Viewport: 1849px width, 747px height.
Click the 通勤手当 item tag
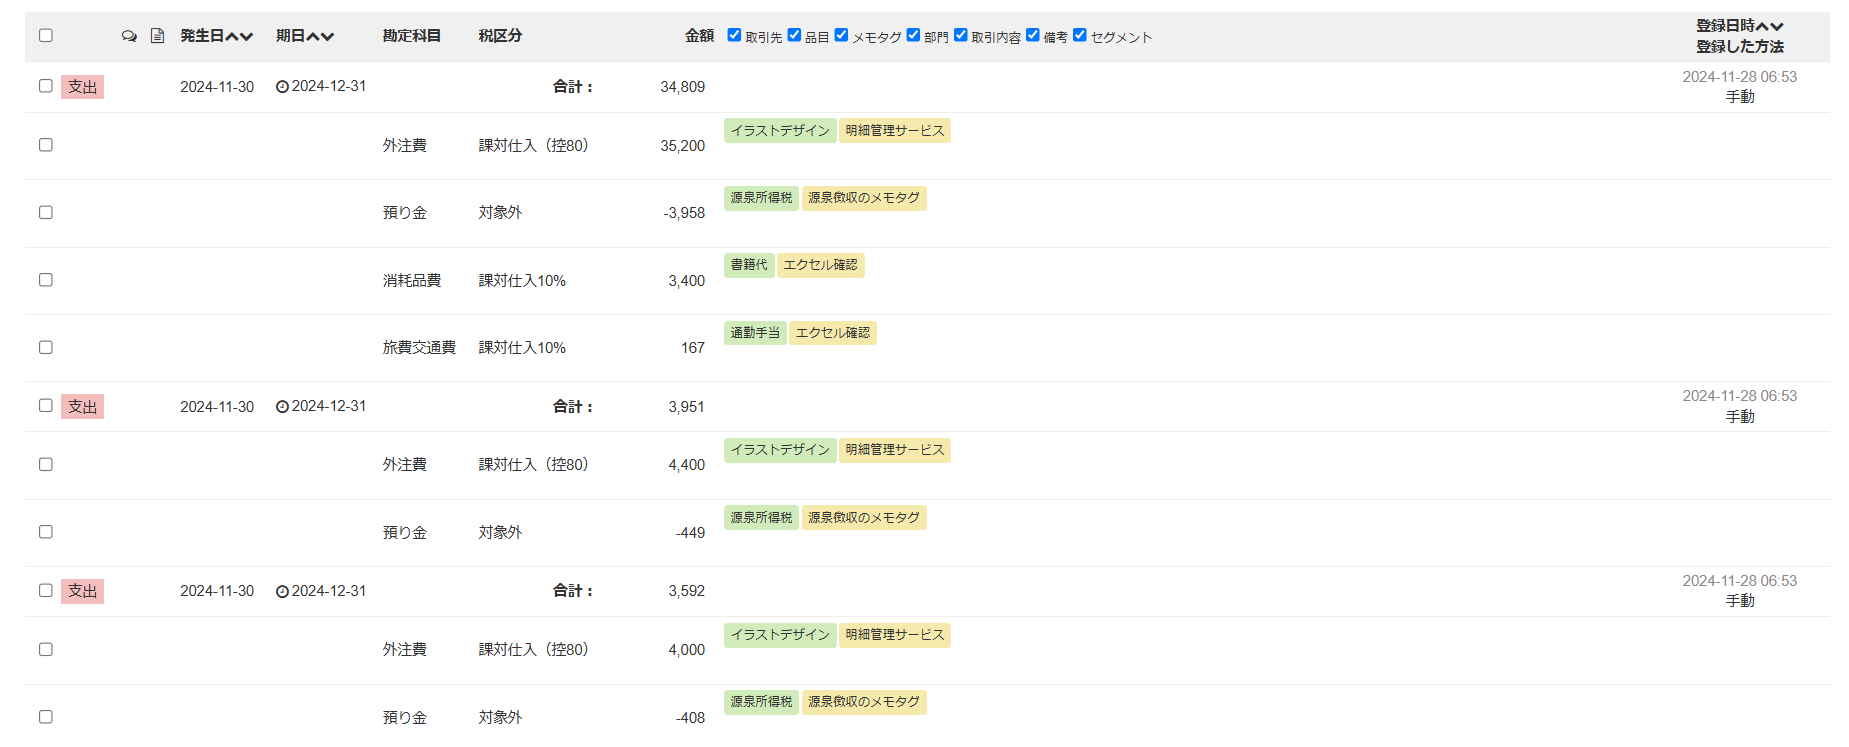(x=755, y=333)
